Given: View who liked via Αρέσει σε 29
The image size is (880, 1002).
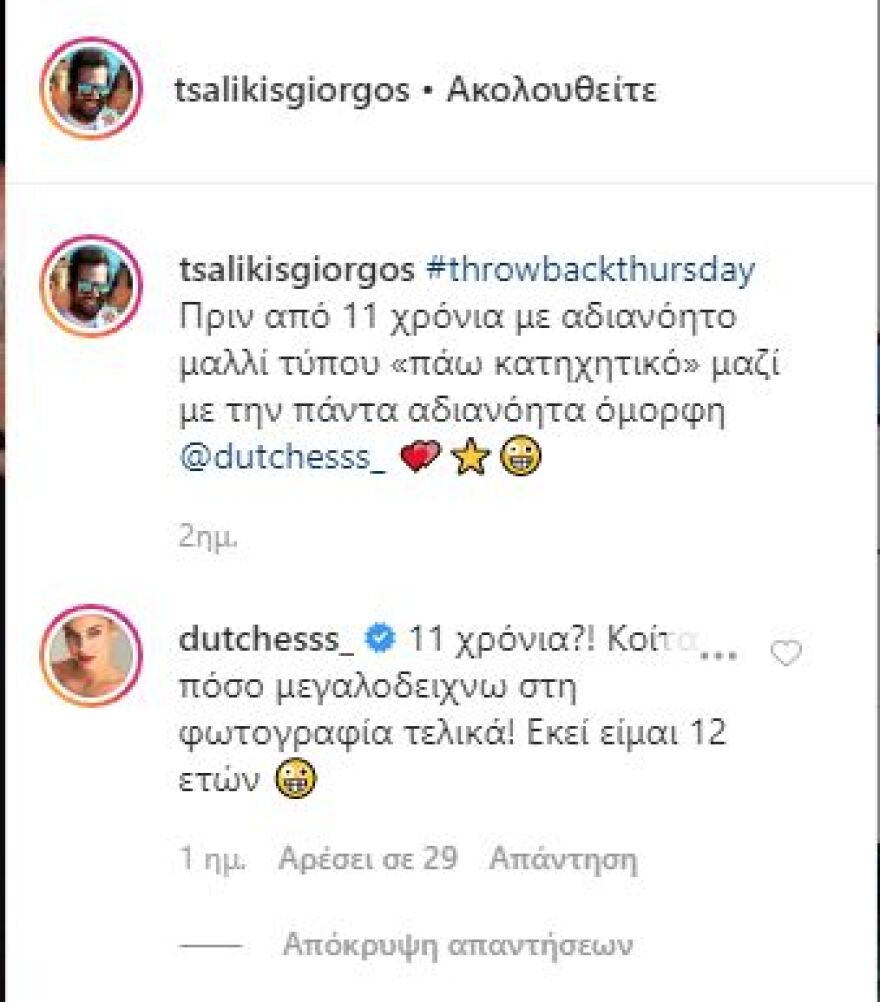Looking at the screenshot, I should click(368, 858).
